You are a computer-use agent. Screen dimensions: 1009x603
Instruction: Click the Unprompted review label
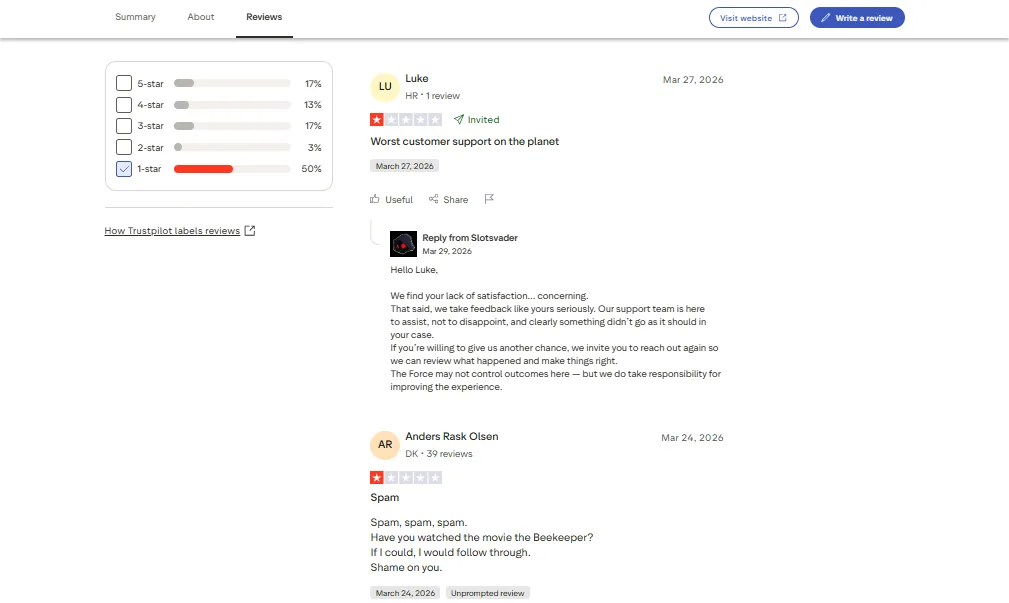coord(487,593)
